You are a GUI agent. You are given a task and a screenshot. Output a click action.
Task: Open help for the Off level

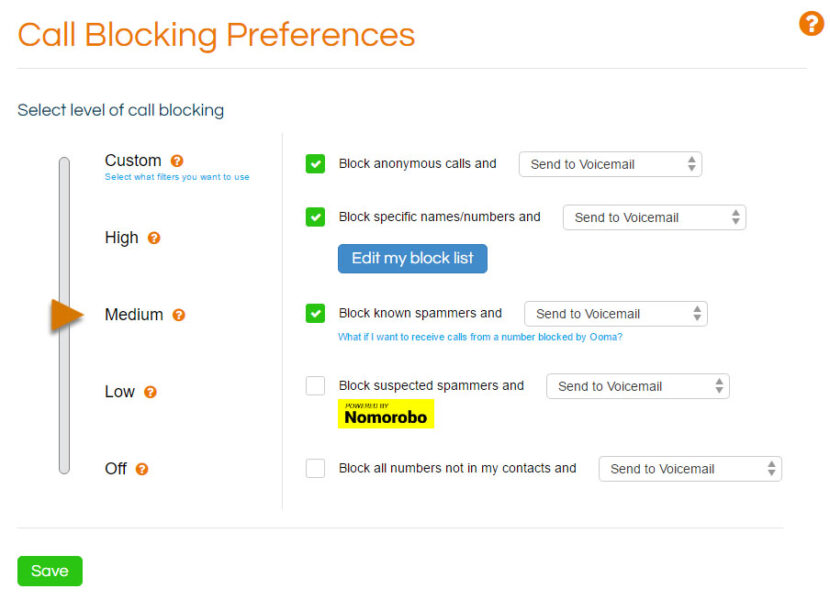click(x=141, y=469)
